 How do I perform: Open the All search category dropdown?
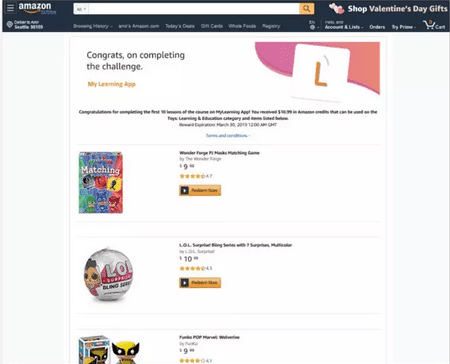[x=81, y=9]
